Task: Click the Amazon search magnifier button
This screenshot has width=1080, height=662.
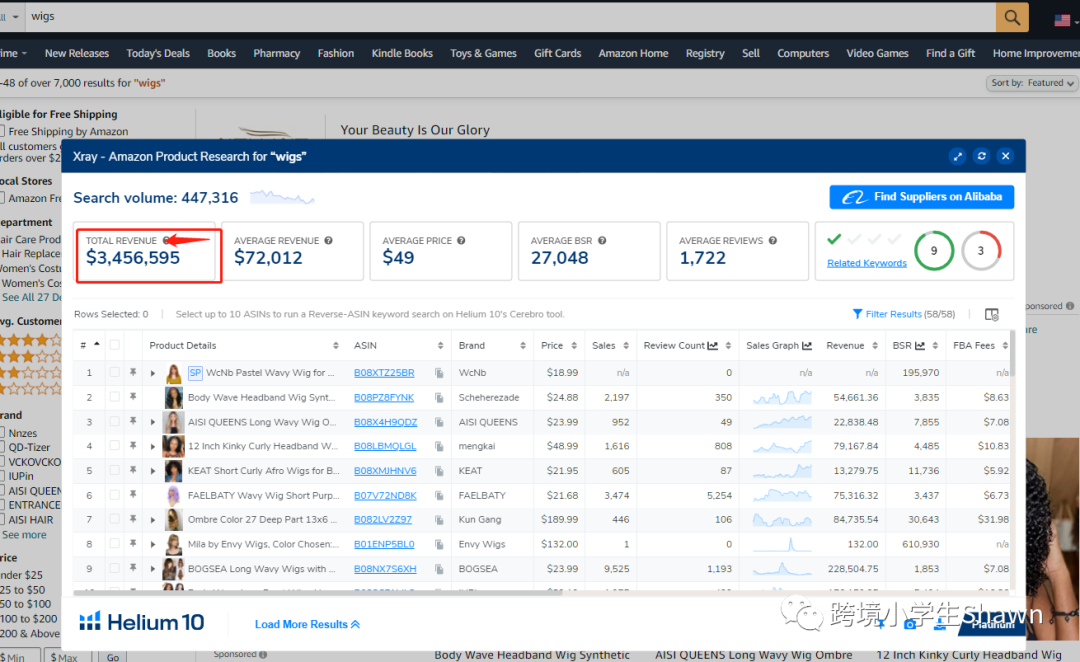Action: pos(1011,16)
